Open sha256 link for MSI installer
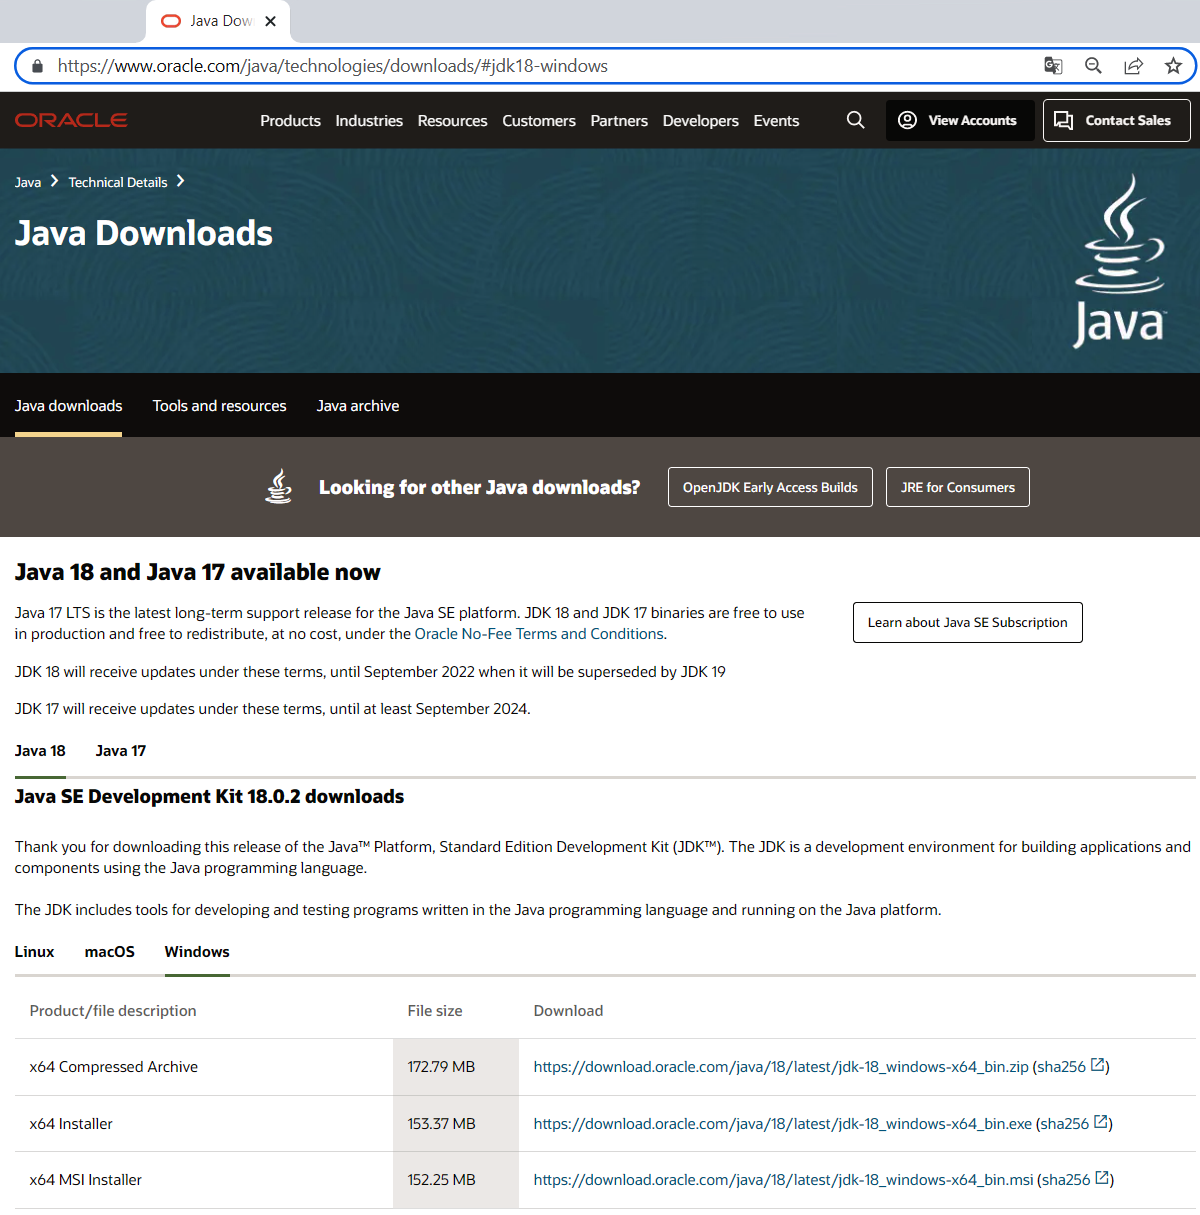1200x1215 pixels. [1066, 1180]
